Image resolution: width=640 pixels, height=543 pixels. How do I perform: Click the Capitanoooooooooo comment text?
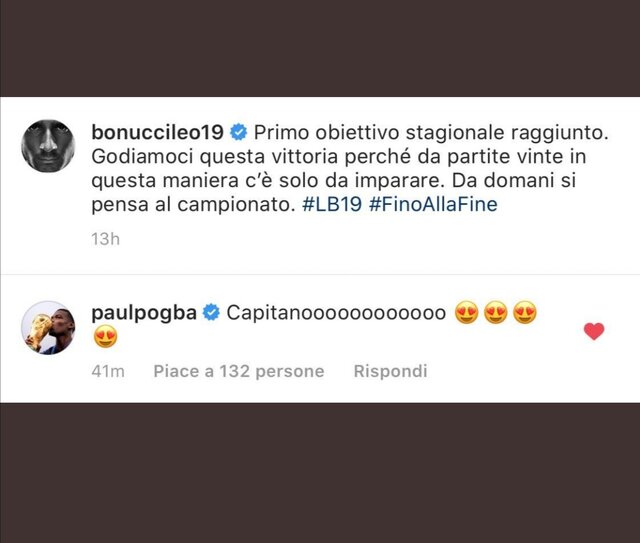(x=336, y=313)
